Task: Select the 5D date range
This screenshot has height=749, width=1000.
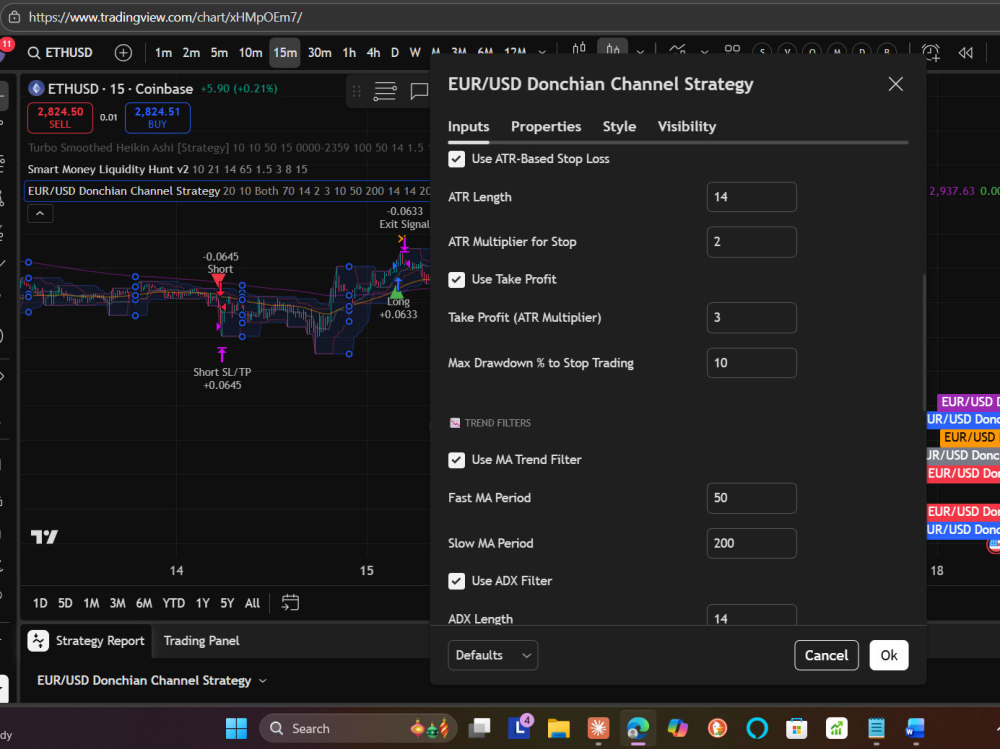Action: [x=65, y=603]
